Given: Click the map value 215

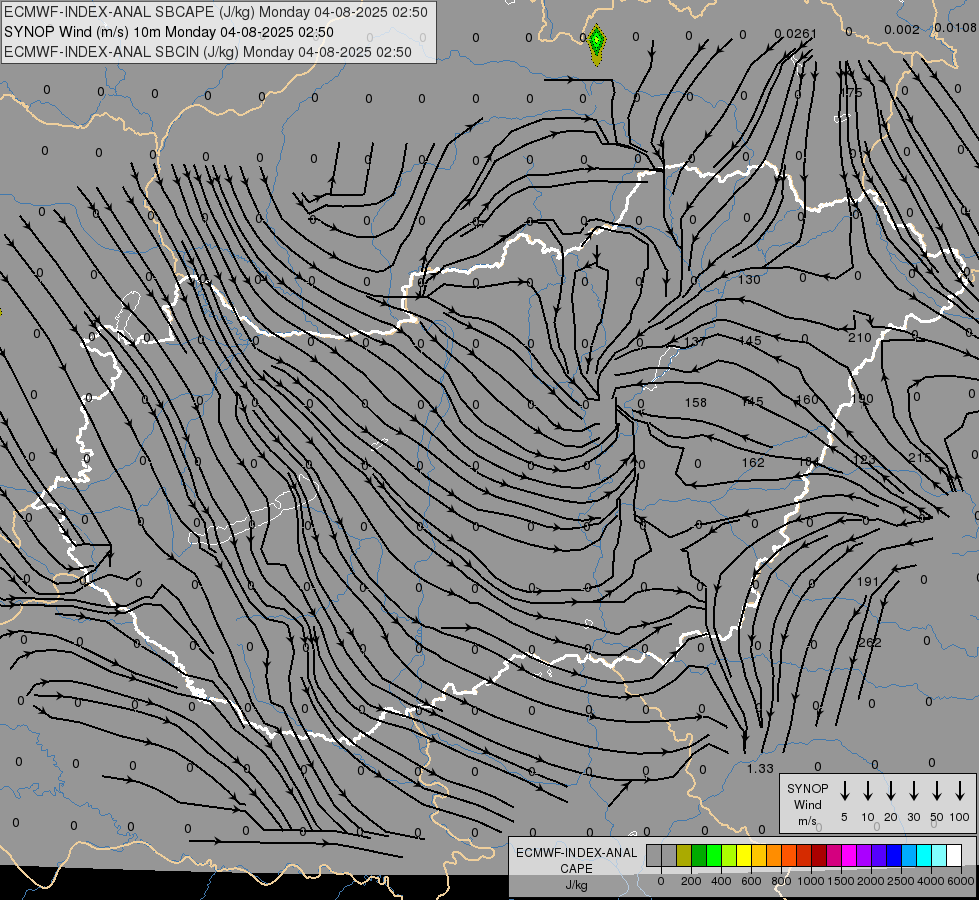Looking at the screenshot, I should [920, 458].
